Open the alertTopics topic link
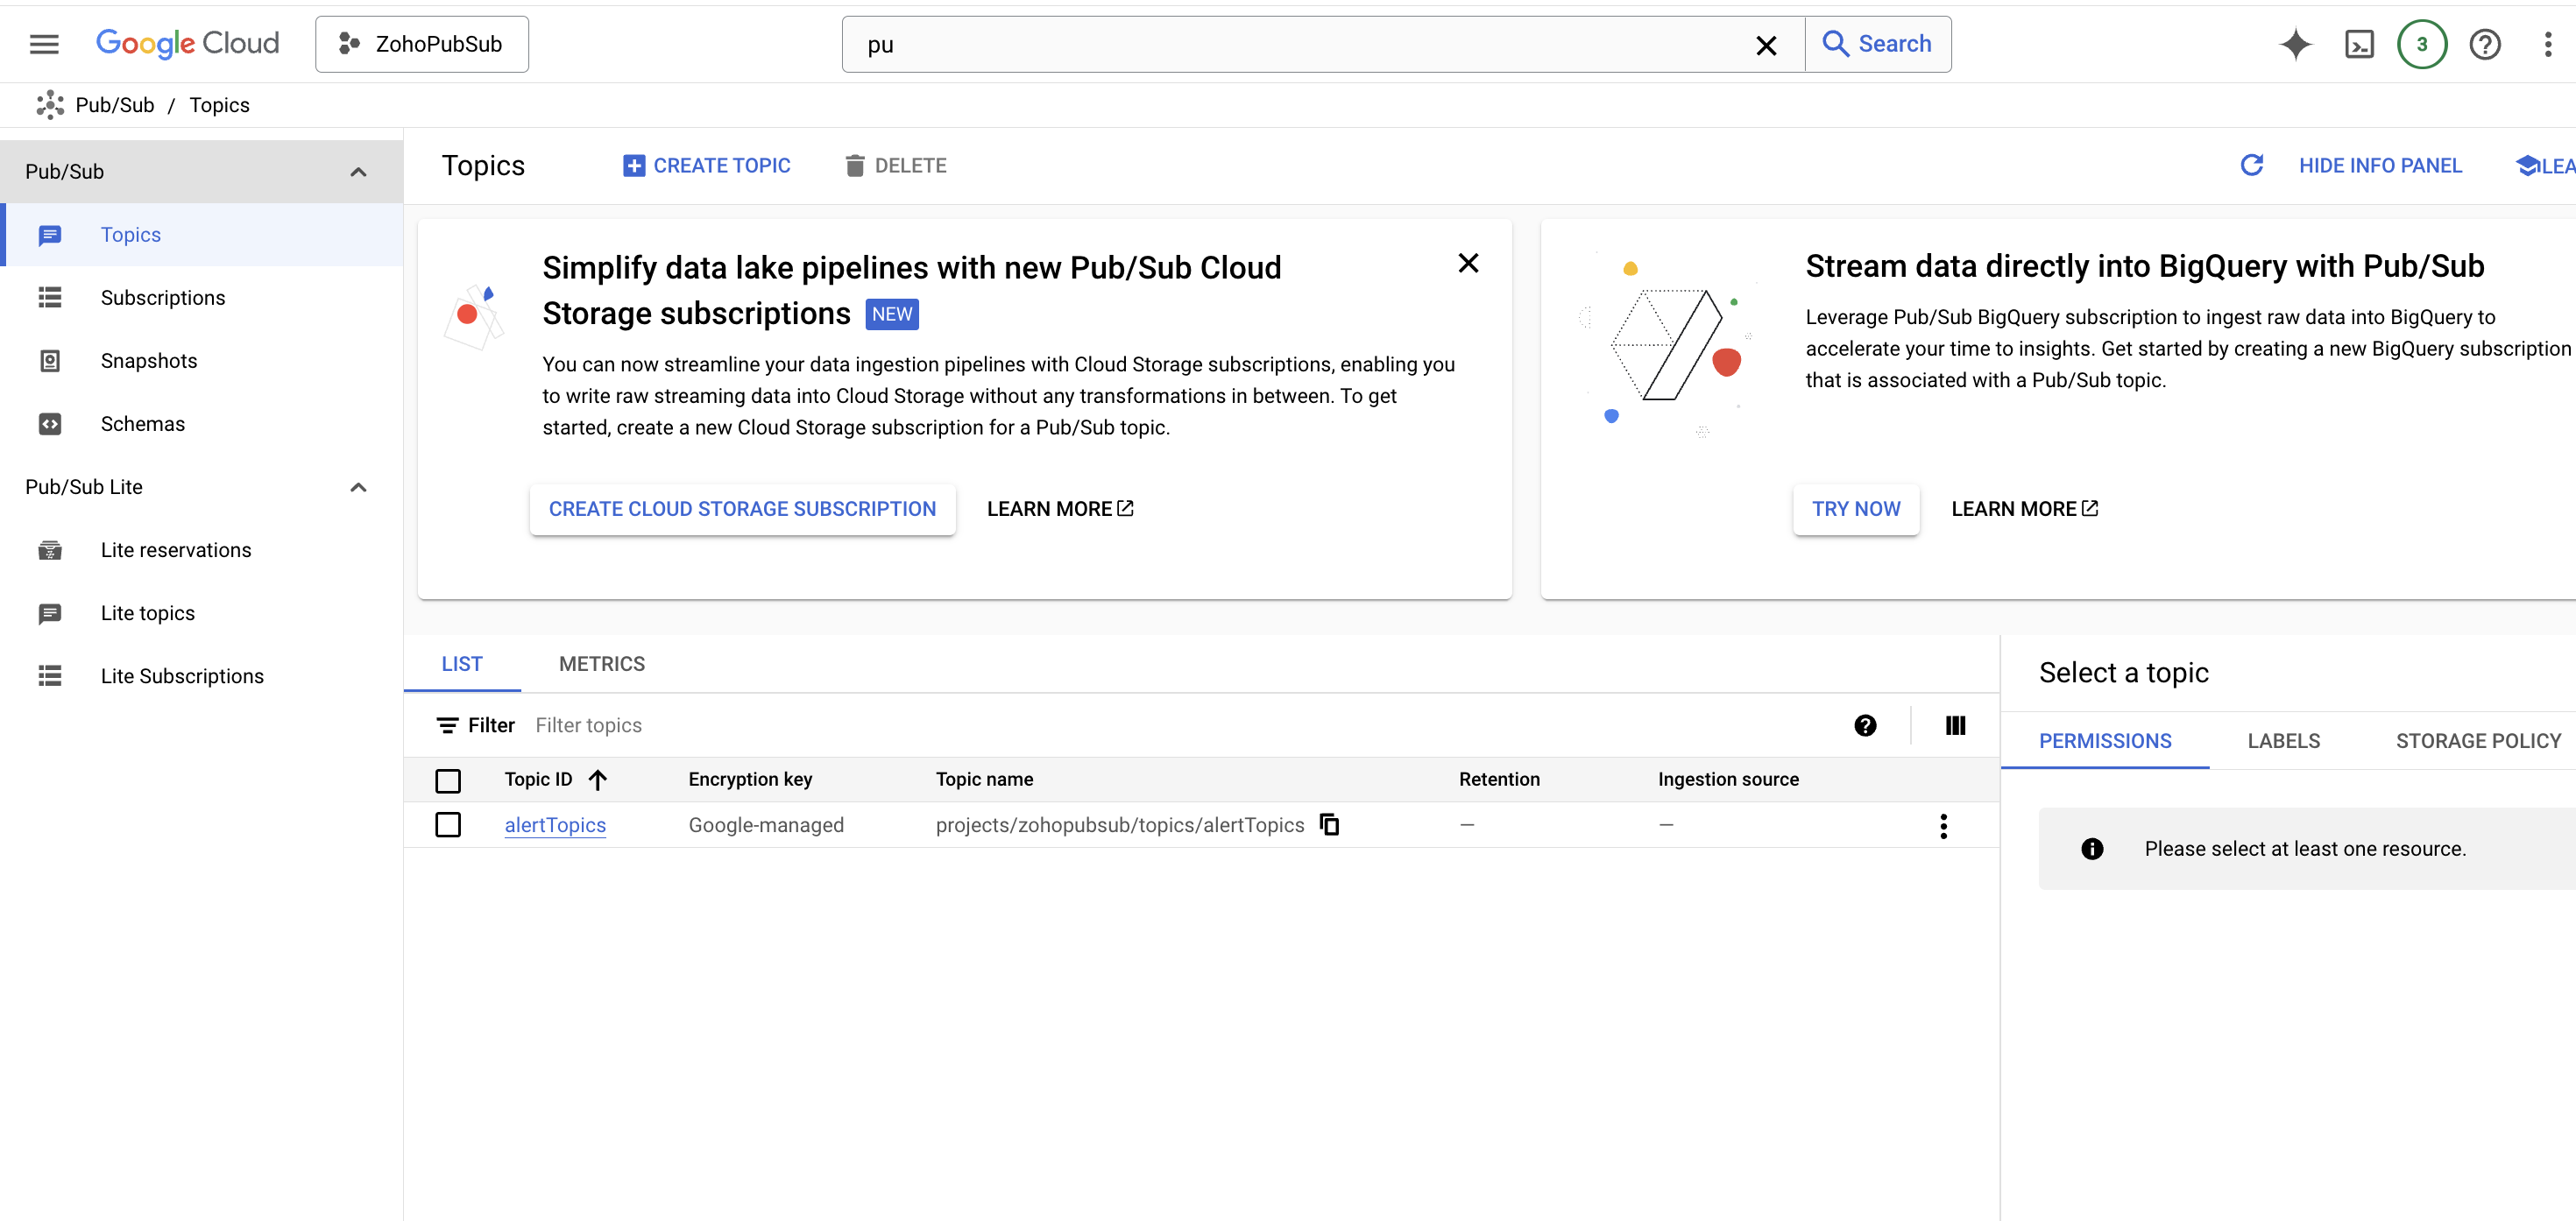The width and height of the screenshot is (2576, 1221). [555, 825]
